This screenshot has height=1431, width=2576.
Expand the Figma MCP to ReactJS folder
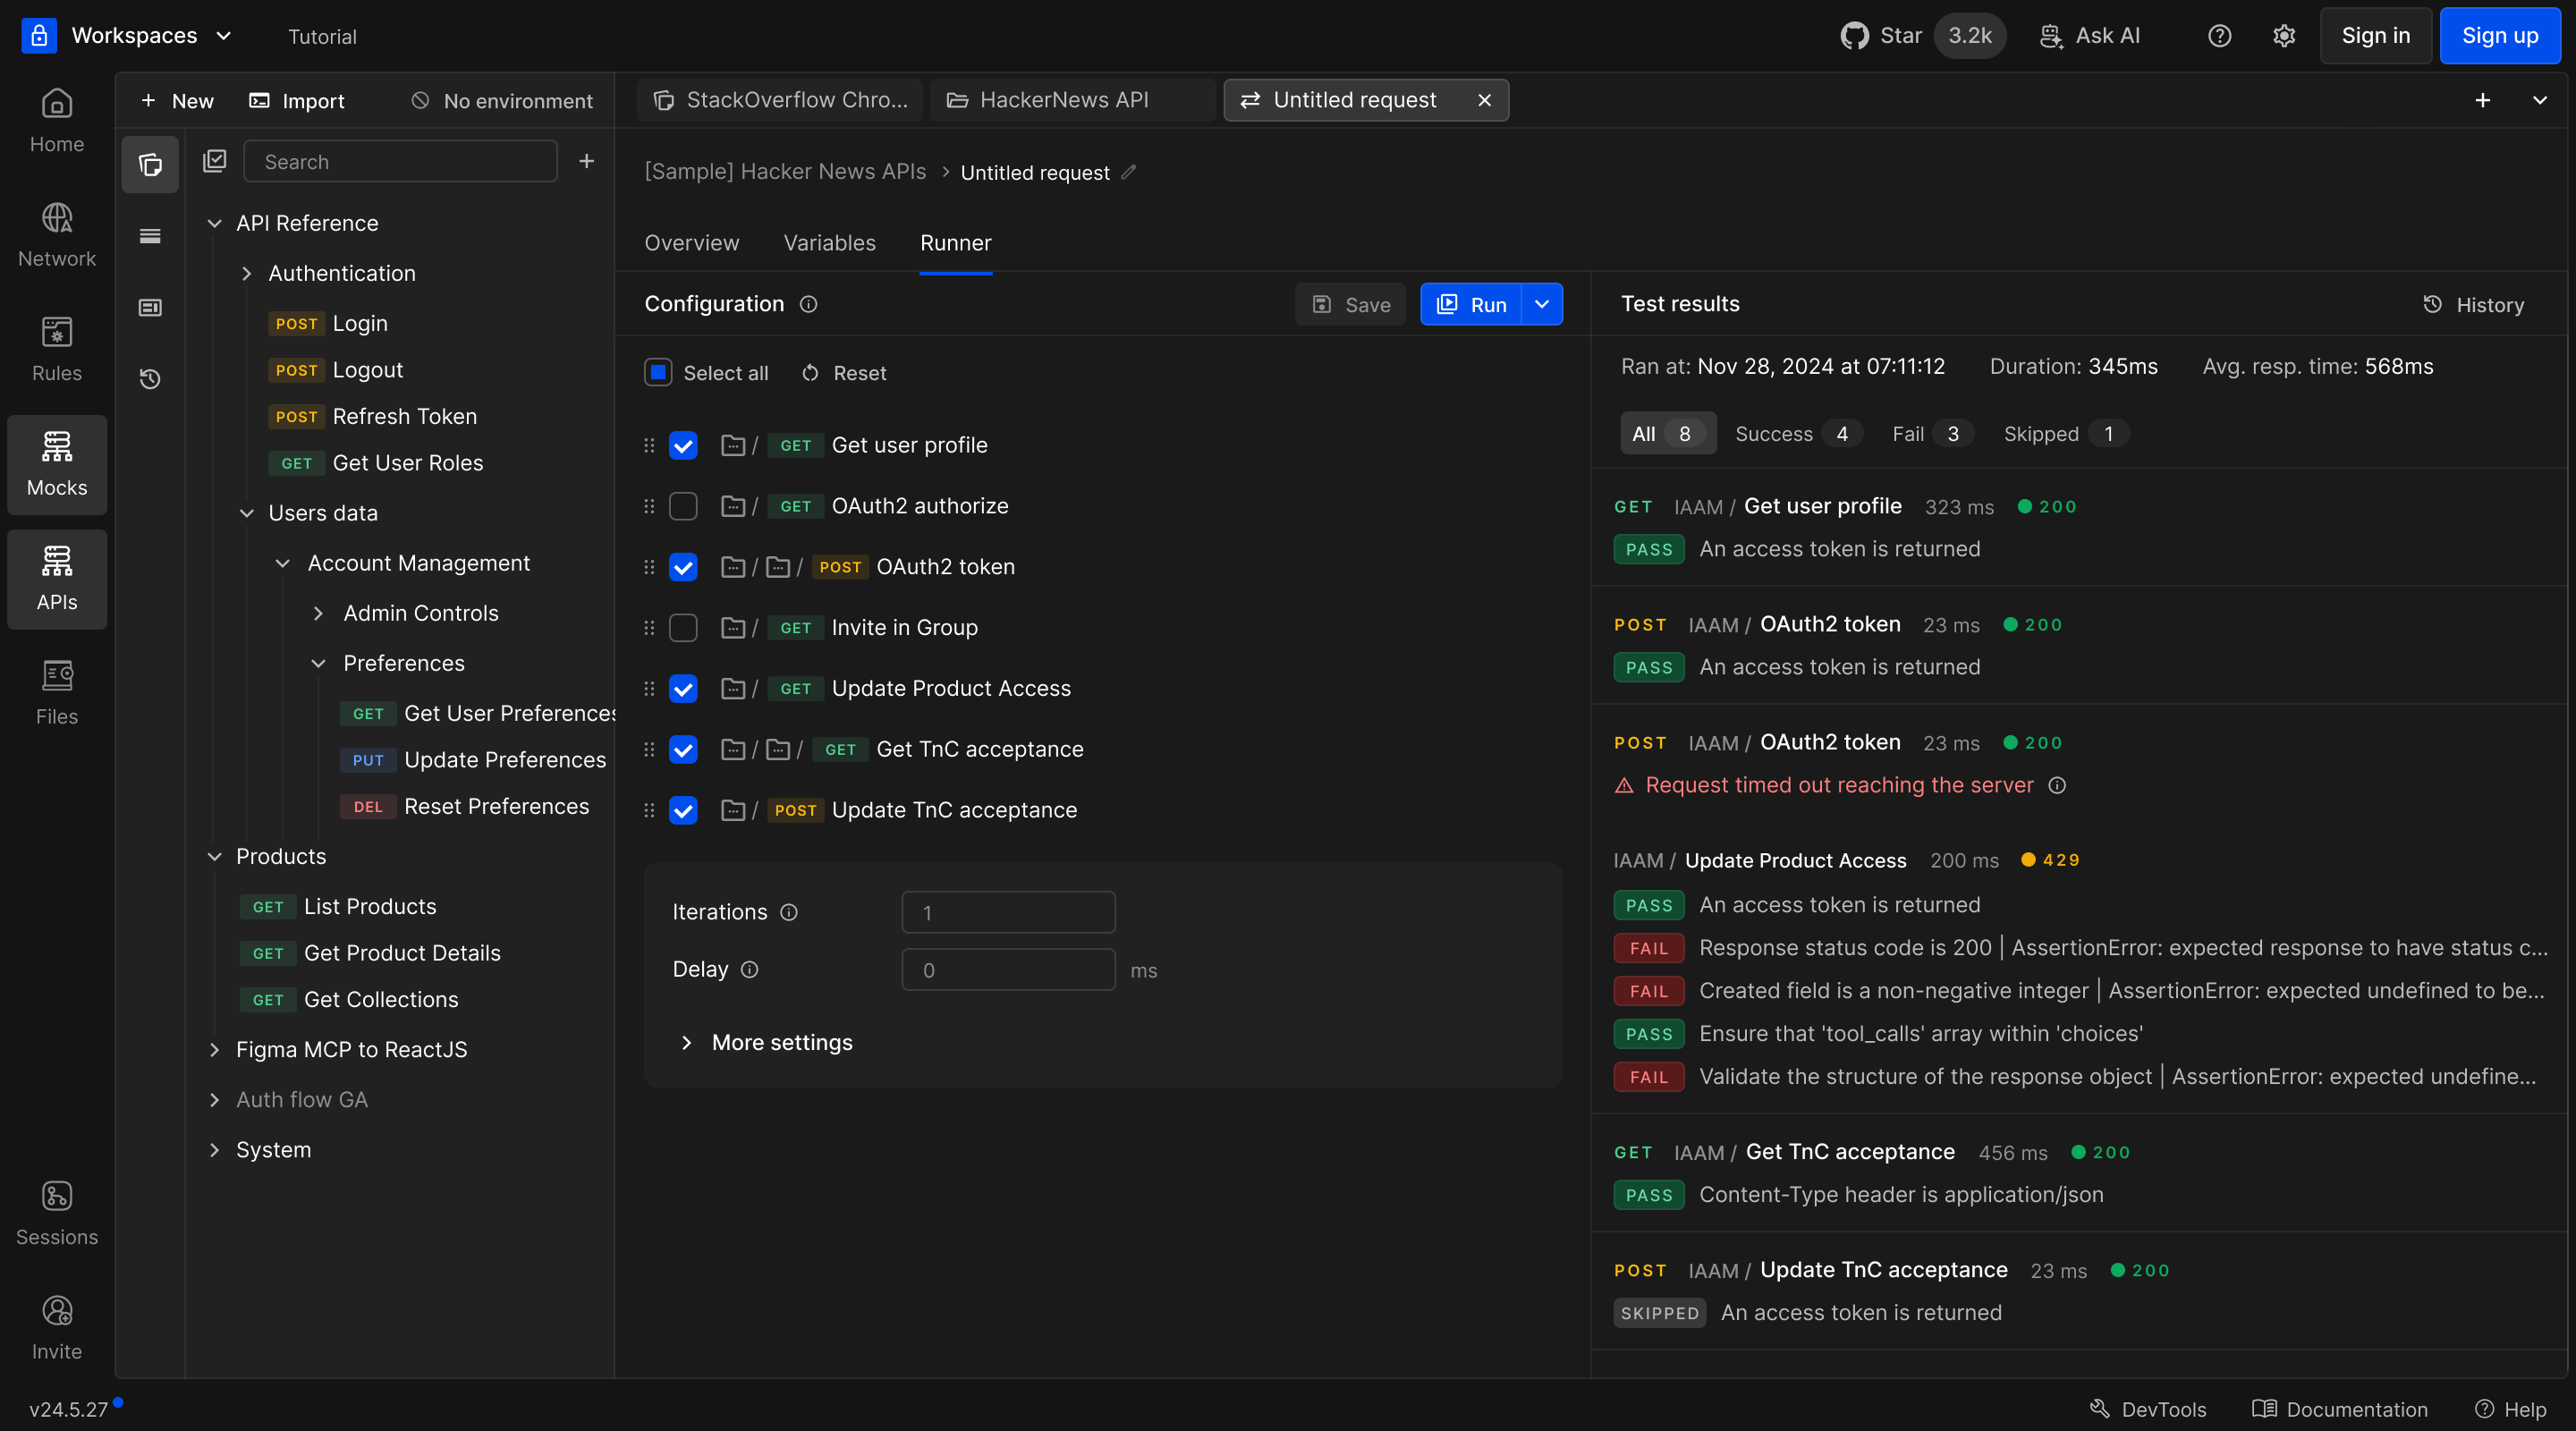pyautogui.click(x=214, y=1049)
